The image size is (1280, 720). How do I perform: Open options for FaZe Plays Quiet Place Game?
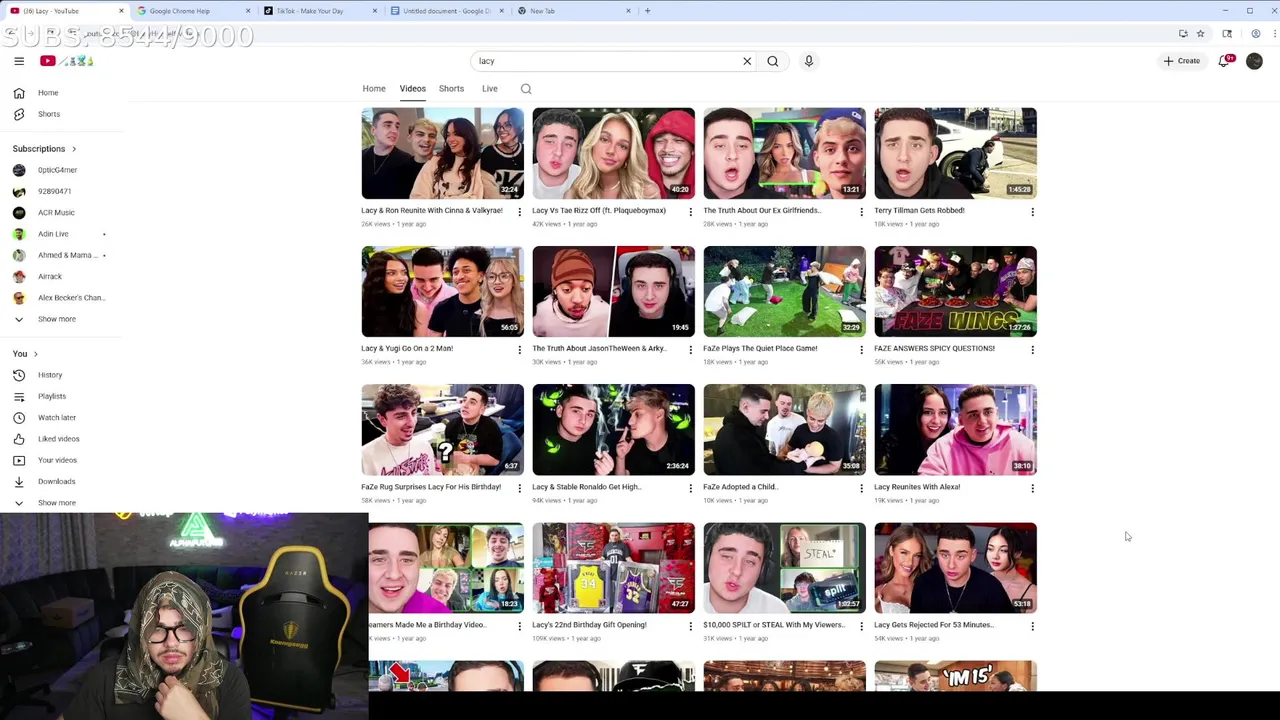[861, 350]
